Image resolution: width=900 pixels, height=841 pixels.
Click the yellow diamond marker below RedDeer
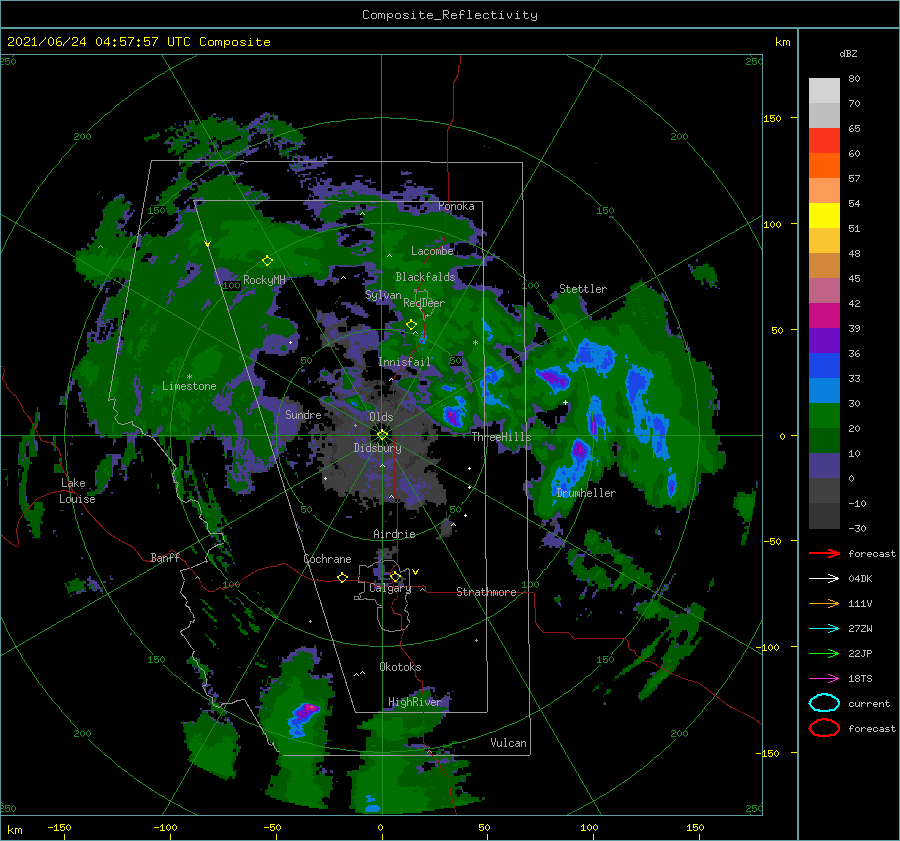[x=412, y=325]
